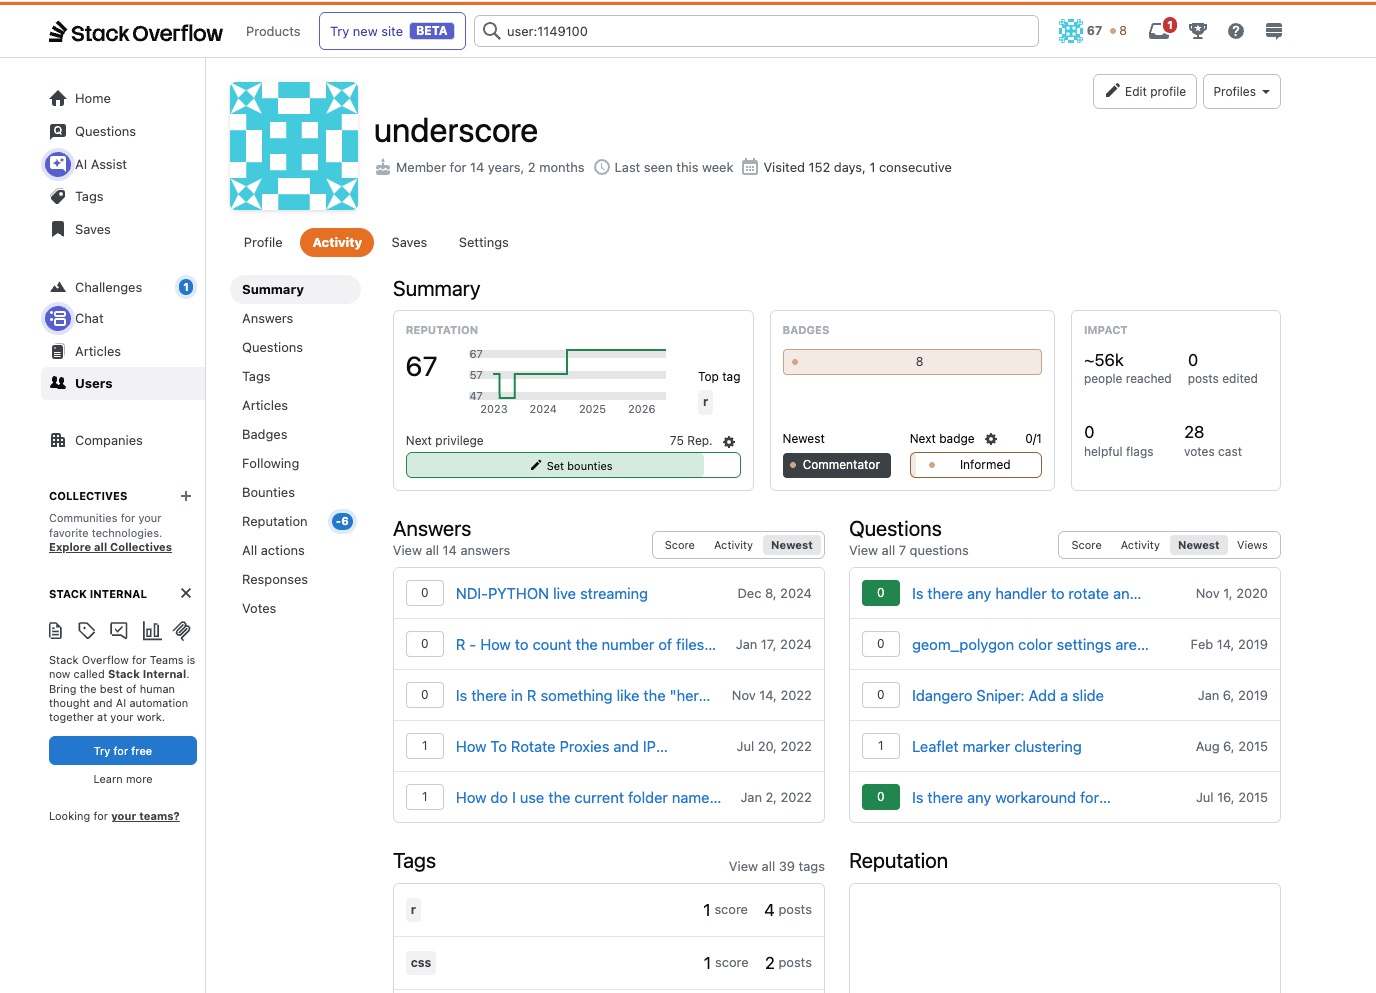Select Badges in activity sidebar
The width and height of the screenshot is (1376, 993).
[265, 435]
